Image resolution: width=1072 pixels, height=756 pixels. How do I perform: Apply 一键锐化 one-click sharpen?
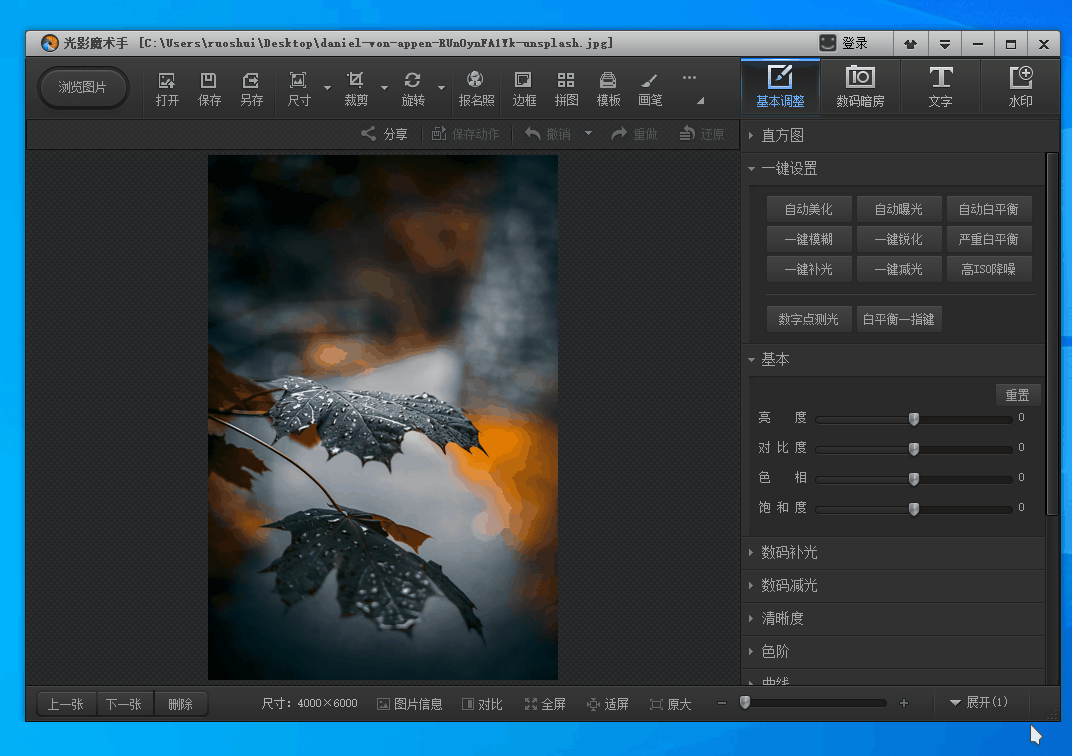pyautogui.click(x=899, y=239)
